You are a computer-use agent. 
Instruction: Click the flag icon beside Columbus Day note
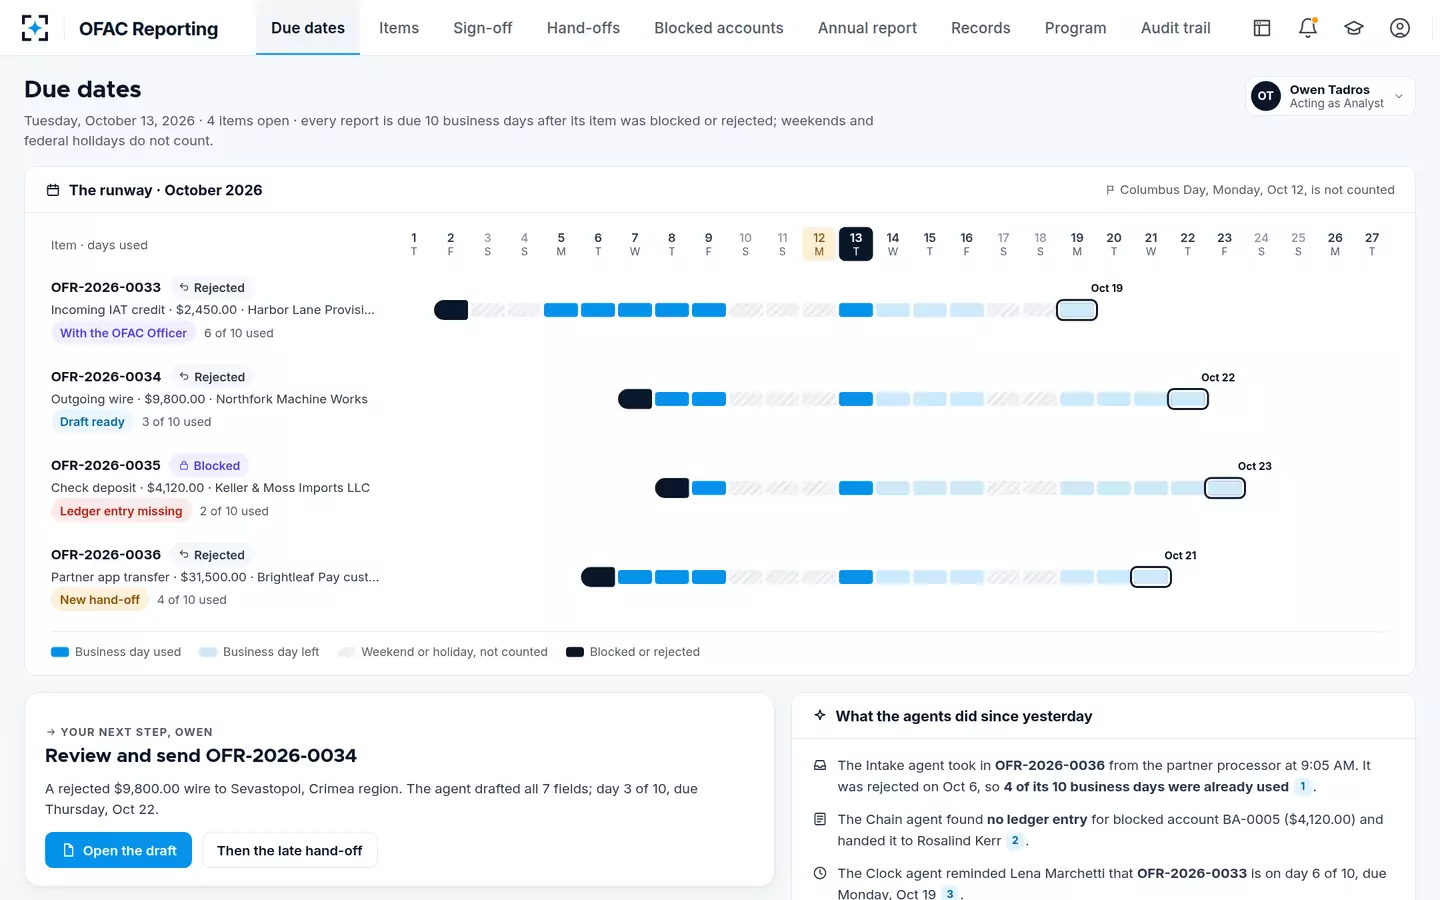1109,190
